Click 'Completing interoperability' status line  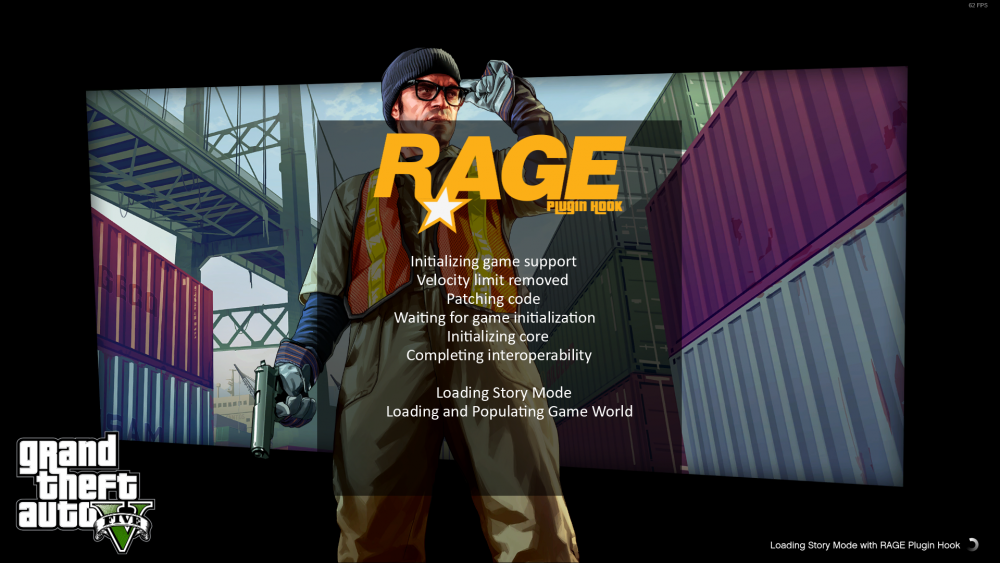(499, 355)
